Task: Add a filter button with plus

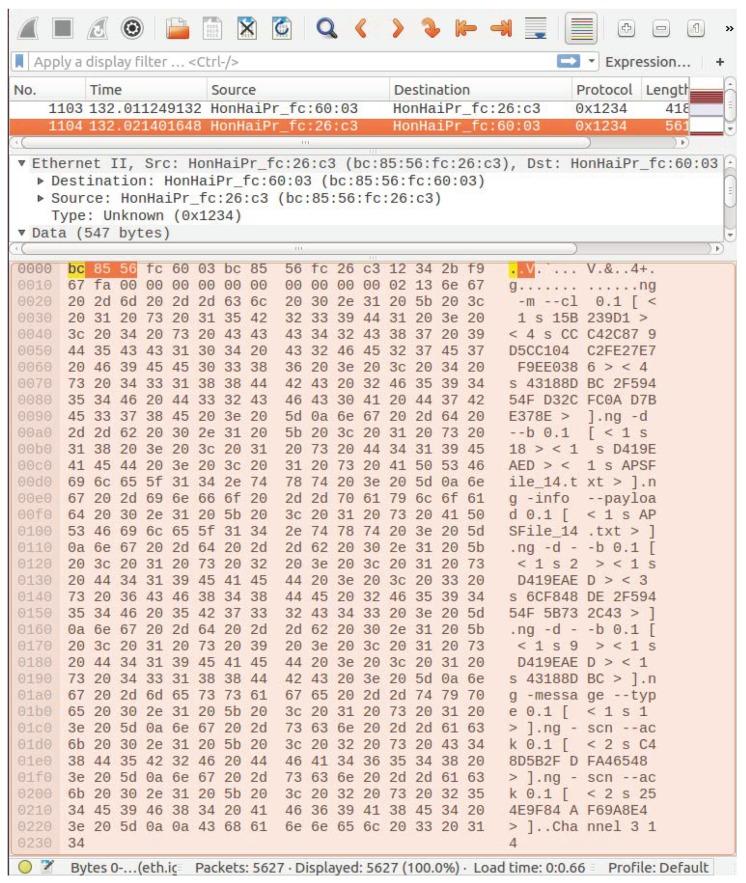Action: 720,61
